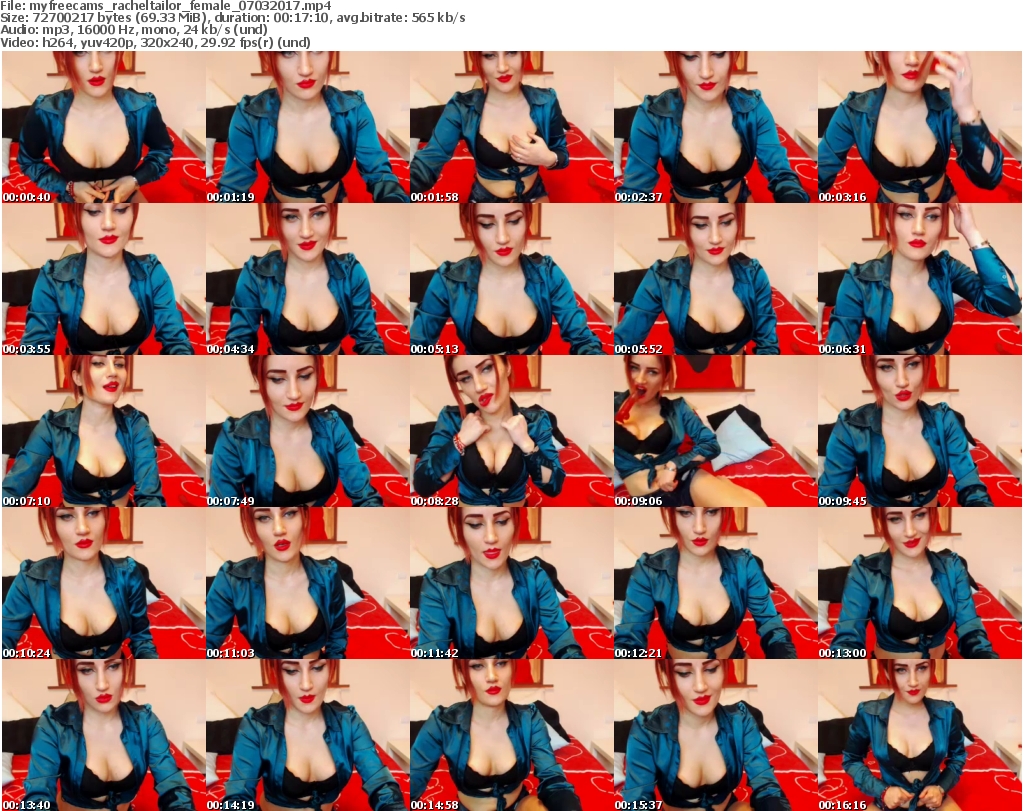Select the frame stamped 00:03:16

920,127
